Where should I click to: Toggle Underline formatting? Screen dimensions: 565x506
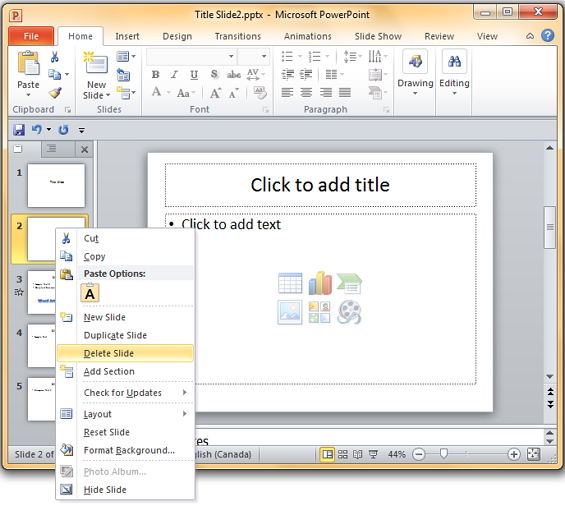[x=194, y=75]
